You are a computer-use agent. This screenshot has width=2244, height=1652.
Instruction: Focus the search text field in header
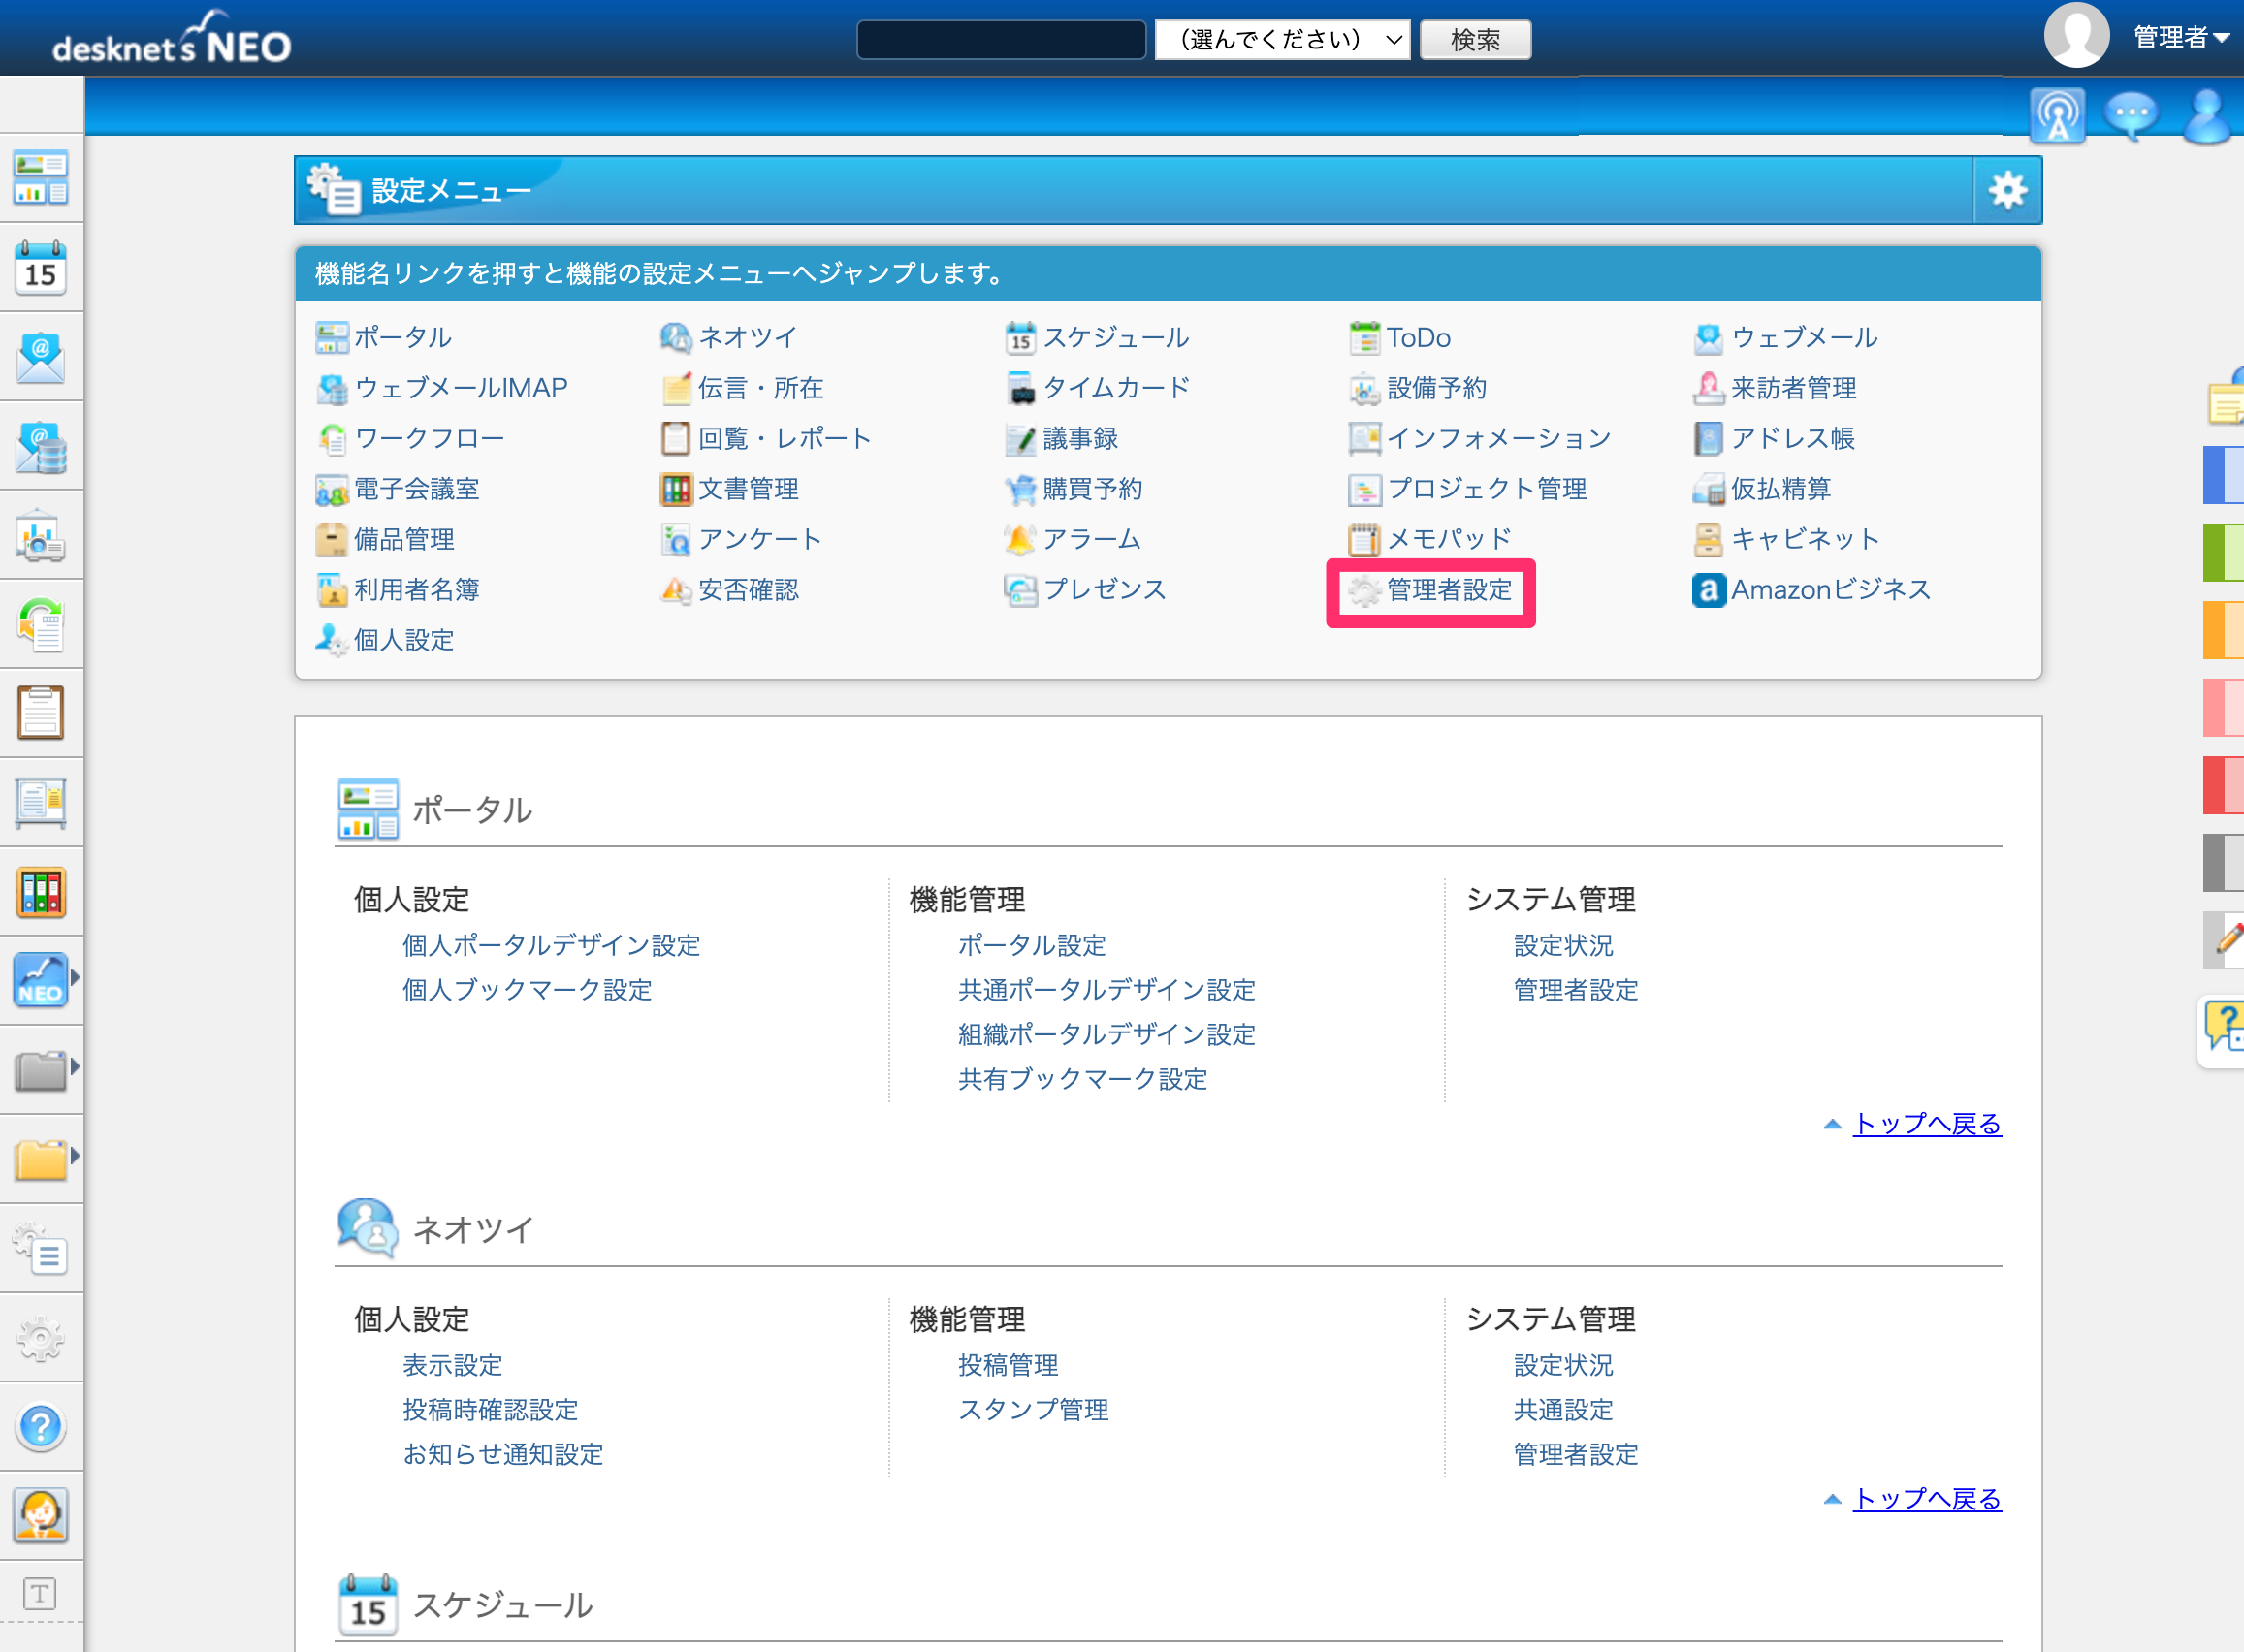pos(1001,39)
